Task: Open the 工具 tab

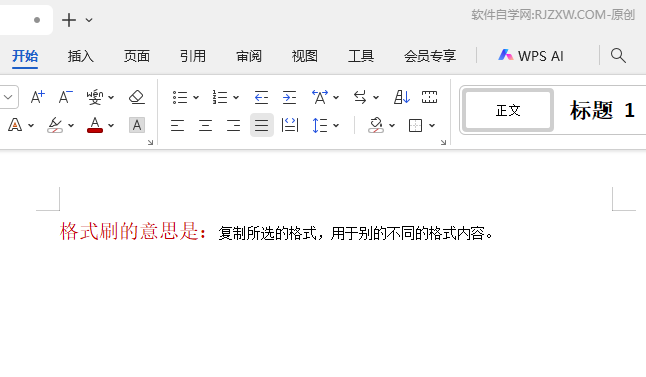Action: [361, 56]
